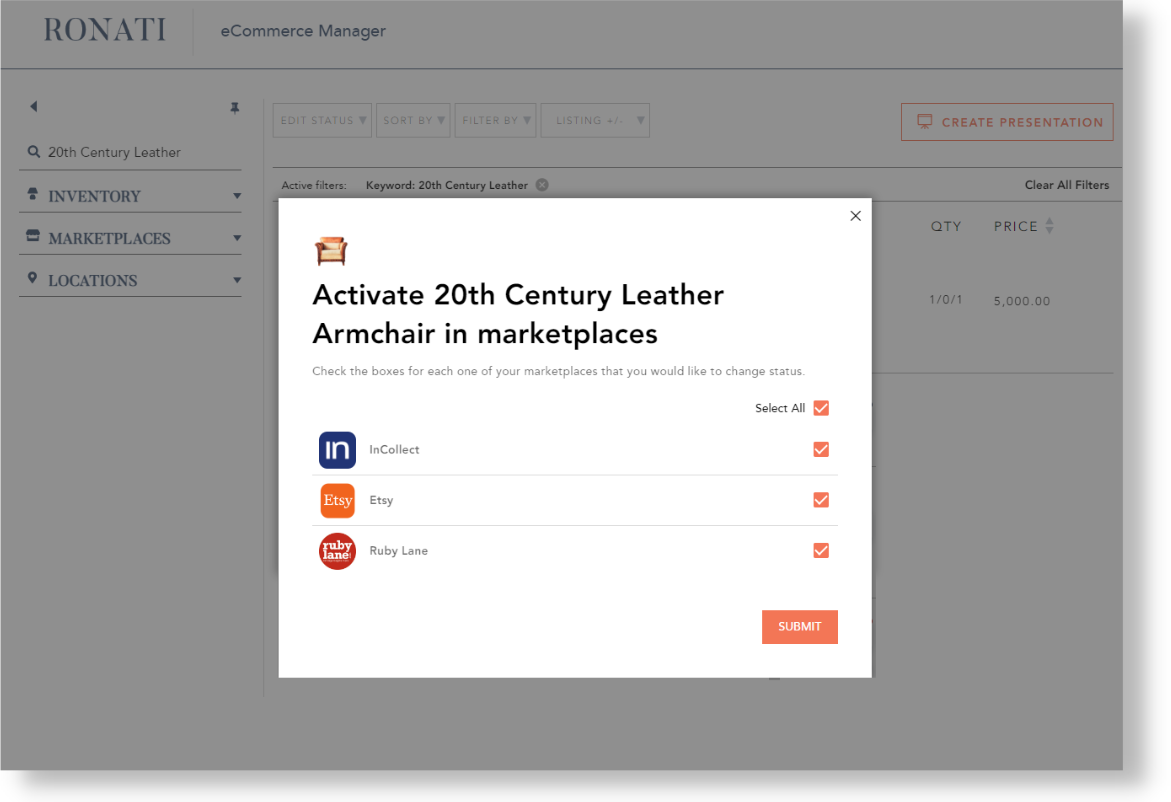Click the 5,000.00 price value
The image size is (1171, 802).
[x=1022, y=301]
